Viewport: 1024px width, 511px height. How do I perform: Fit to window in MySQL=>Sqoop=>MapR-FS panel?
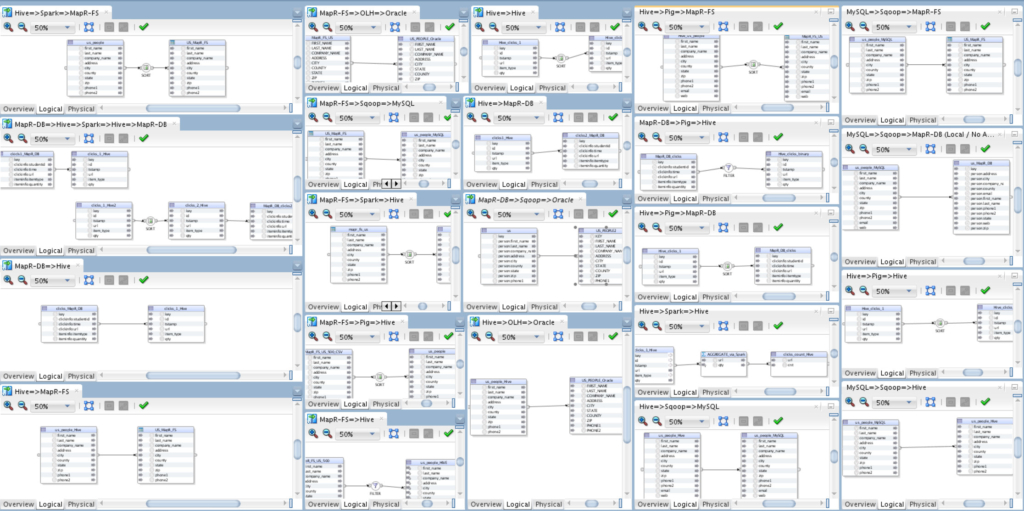(931, 26)
